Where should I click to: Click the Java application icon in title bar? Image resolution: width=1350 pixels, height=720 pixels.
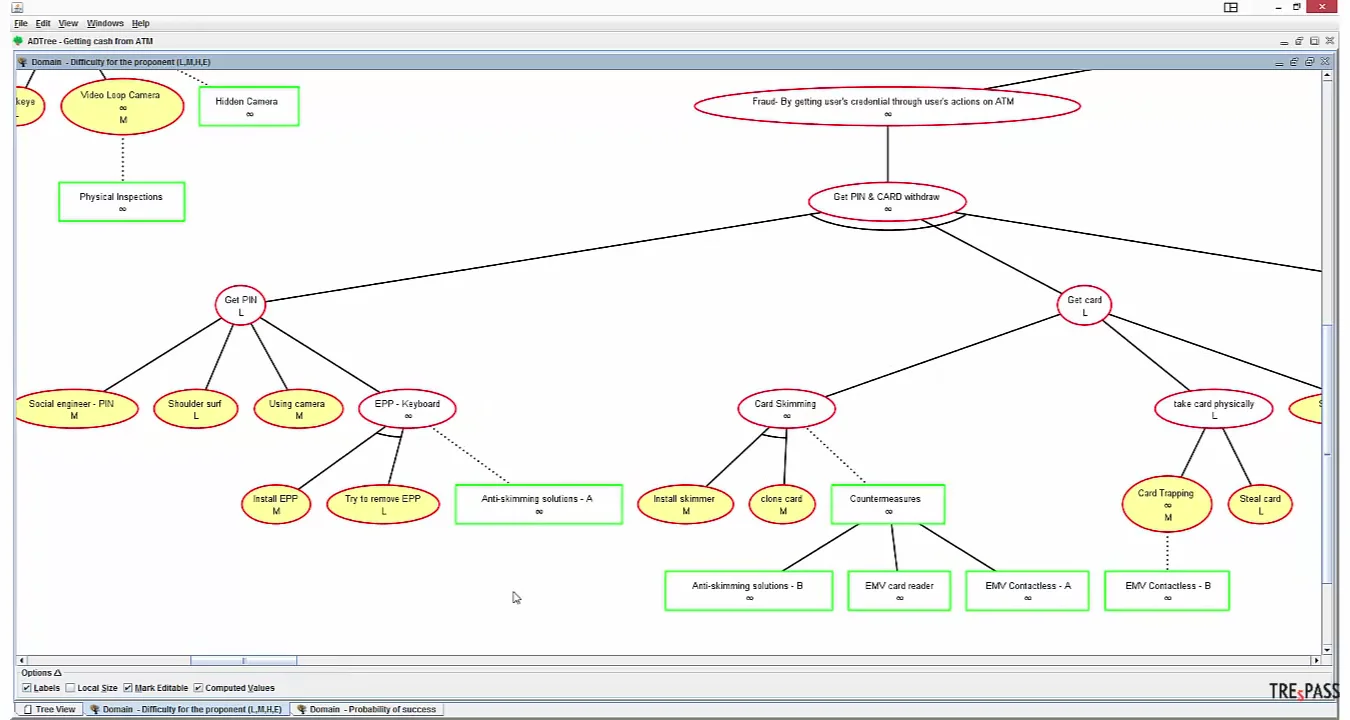(17, 7)
